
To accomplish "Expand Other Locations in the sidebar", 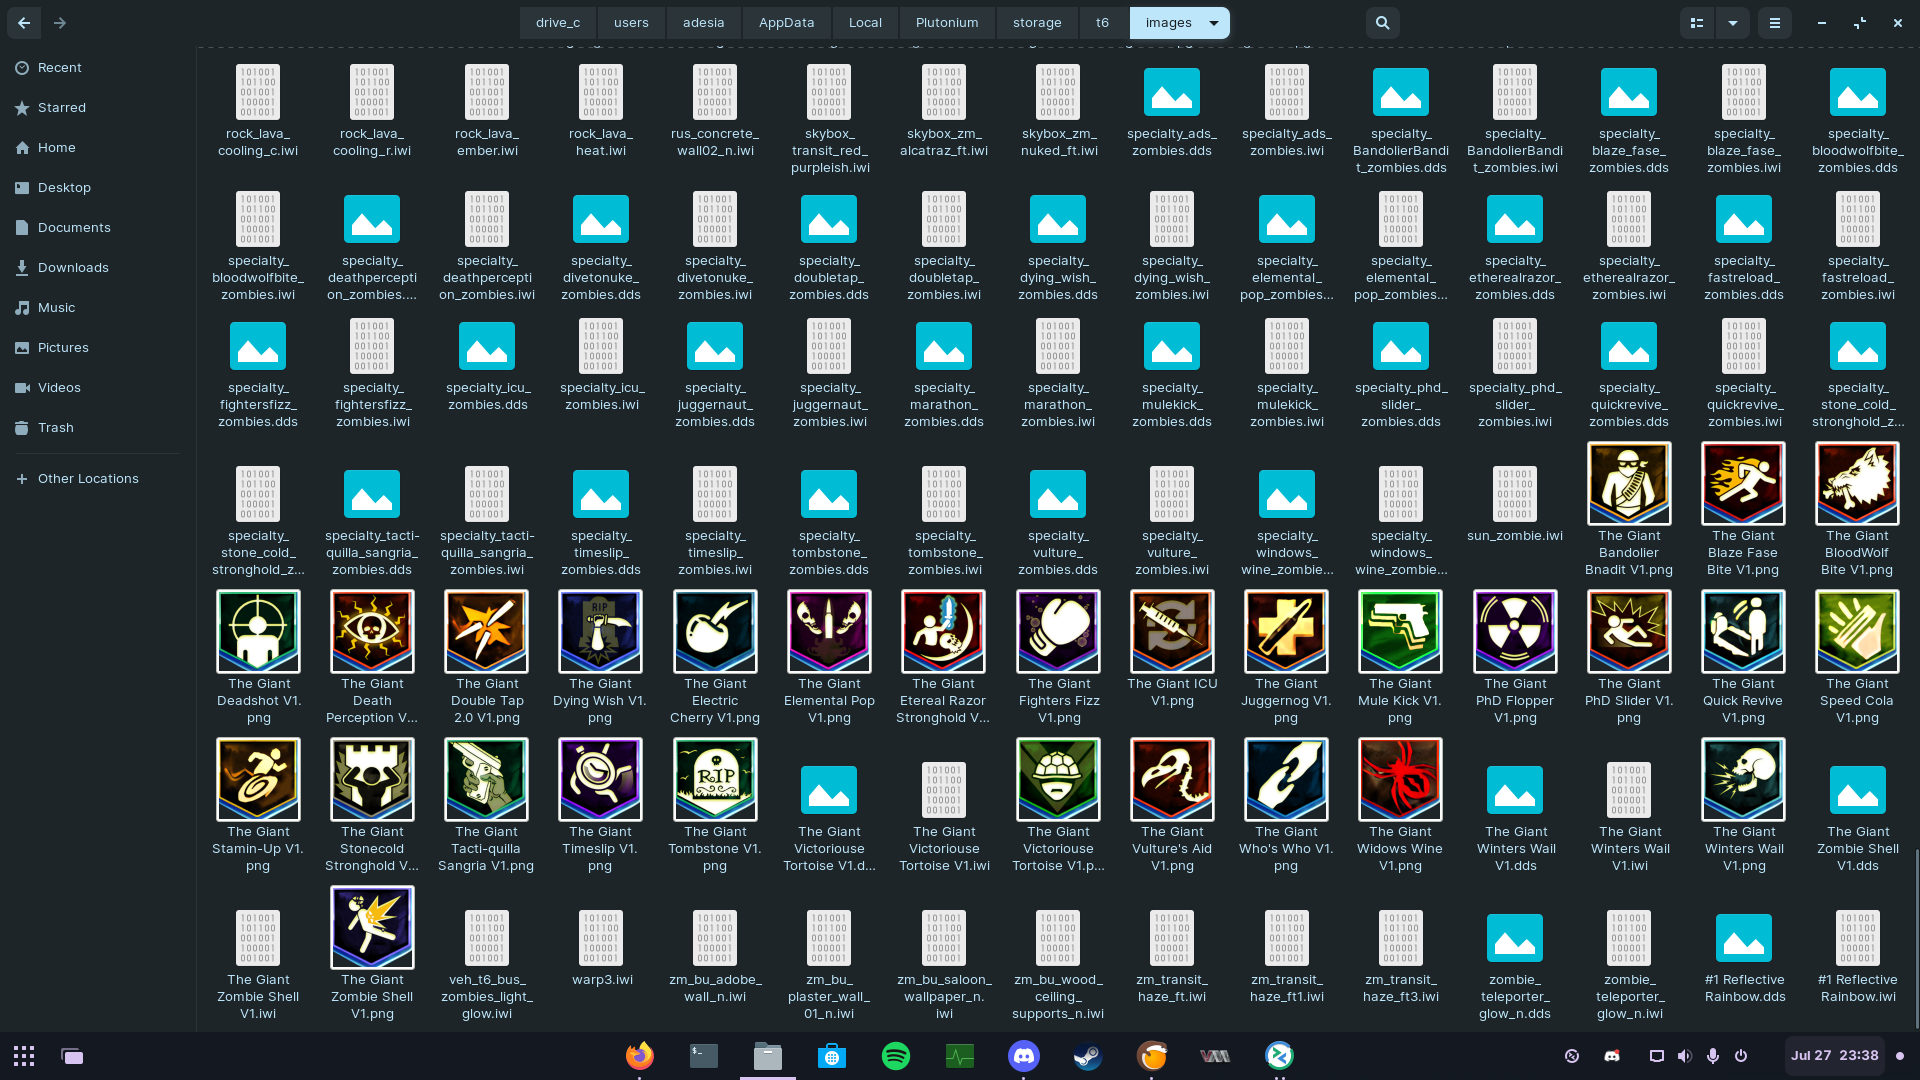I will tap(88, 478).
